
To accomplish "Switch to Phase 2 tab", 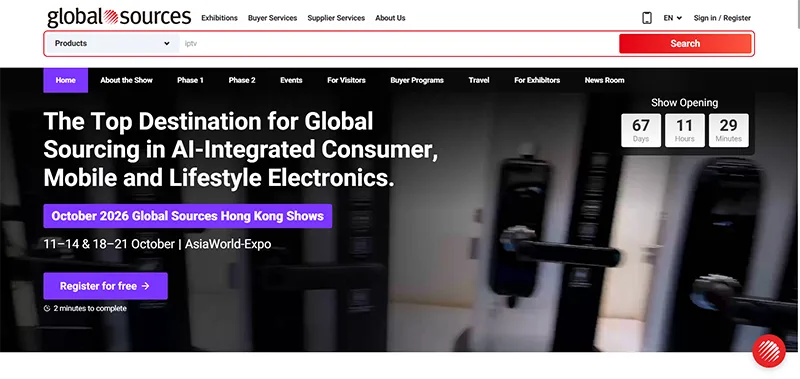I will (242, 80).
